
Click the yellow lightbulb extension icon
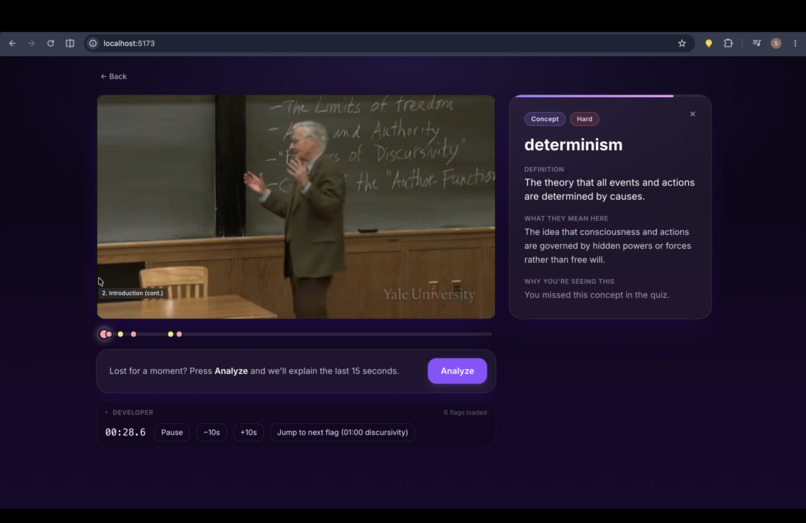point(708,43)
